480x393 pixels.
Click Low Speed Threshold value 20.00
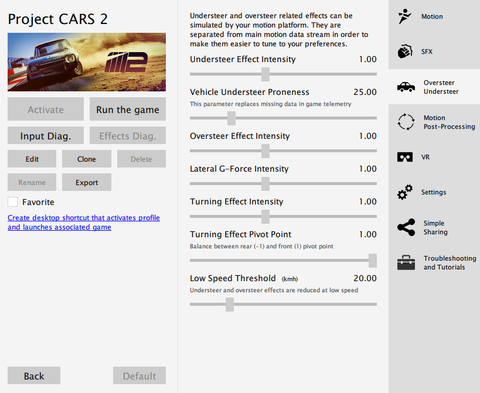pos(365,278)
